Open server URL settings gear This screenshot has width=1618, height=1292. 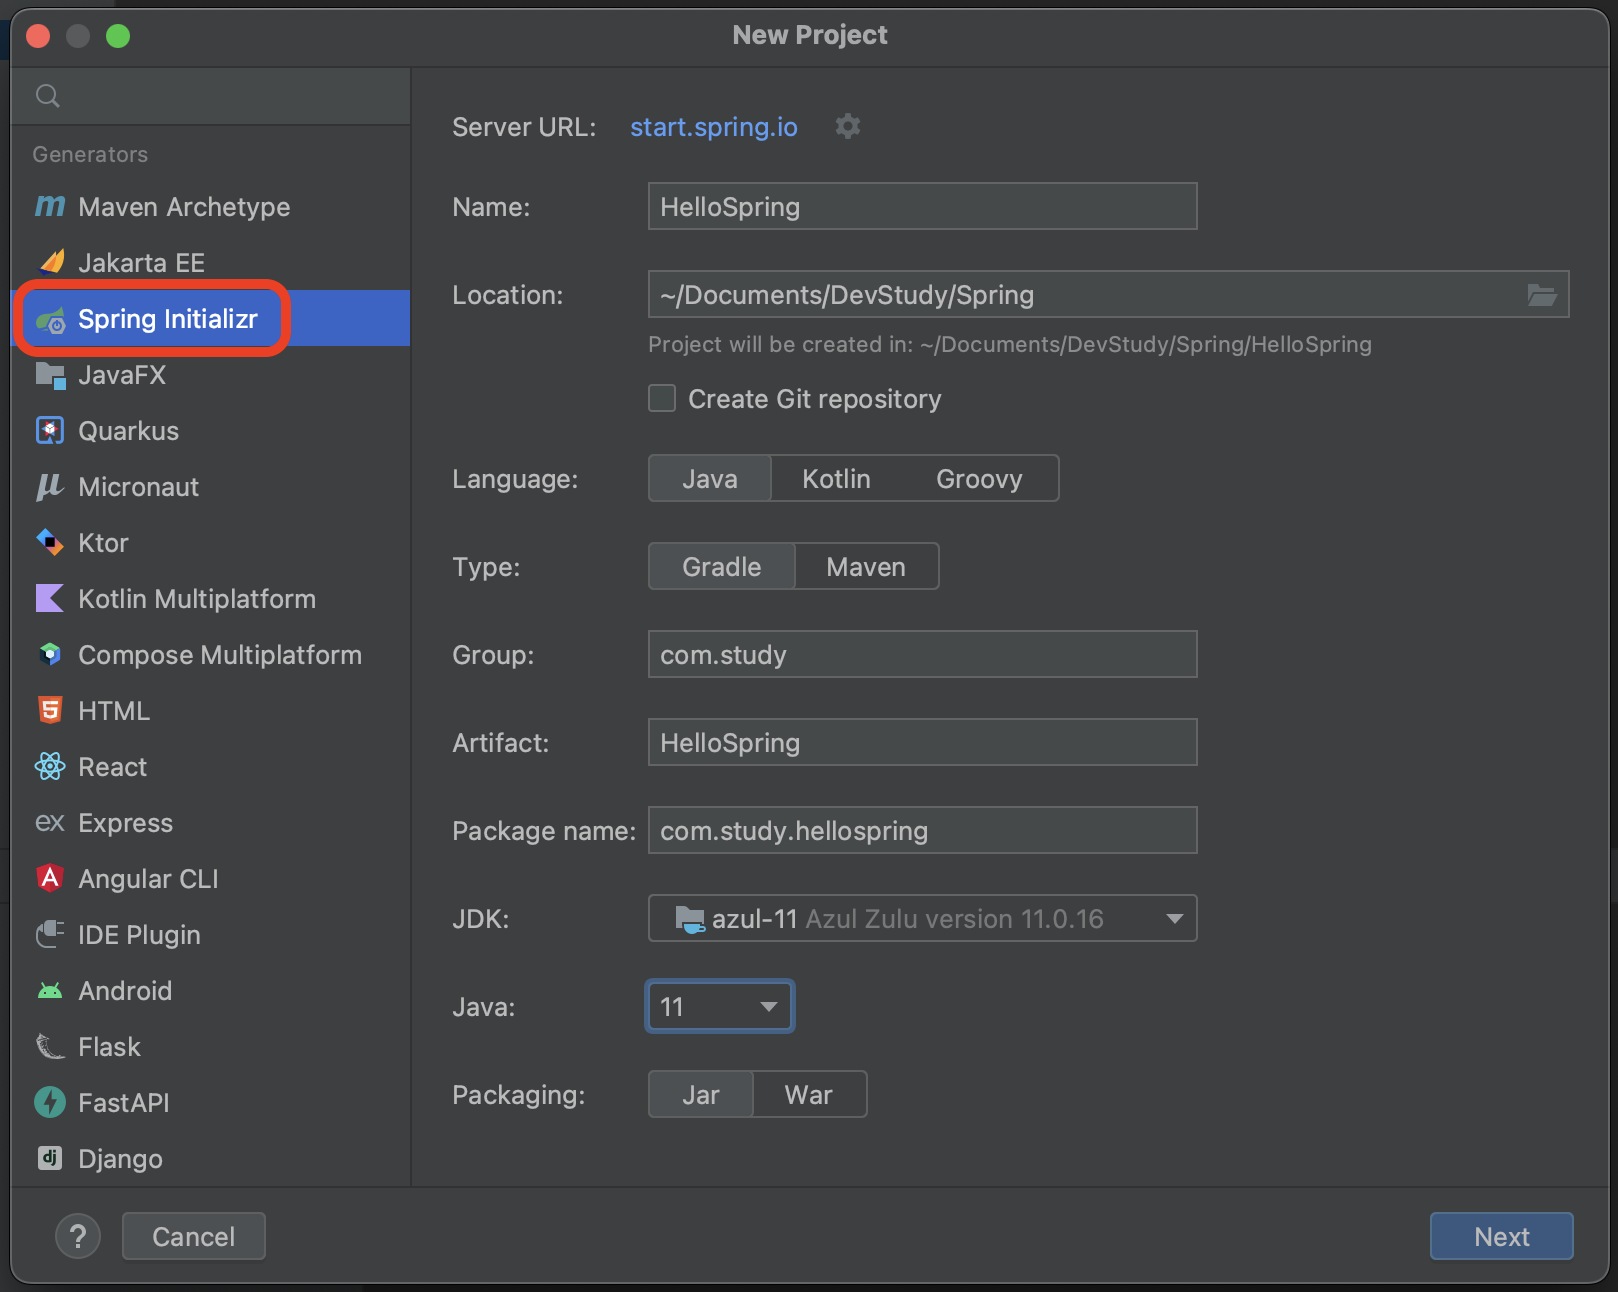click(848, 126)
